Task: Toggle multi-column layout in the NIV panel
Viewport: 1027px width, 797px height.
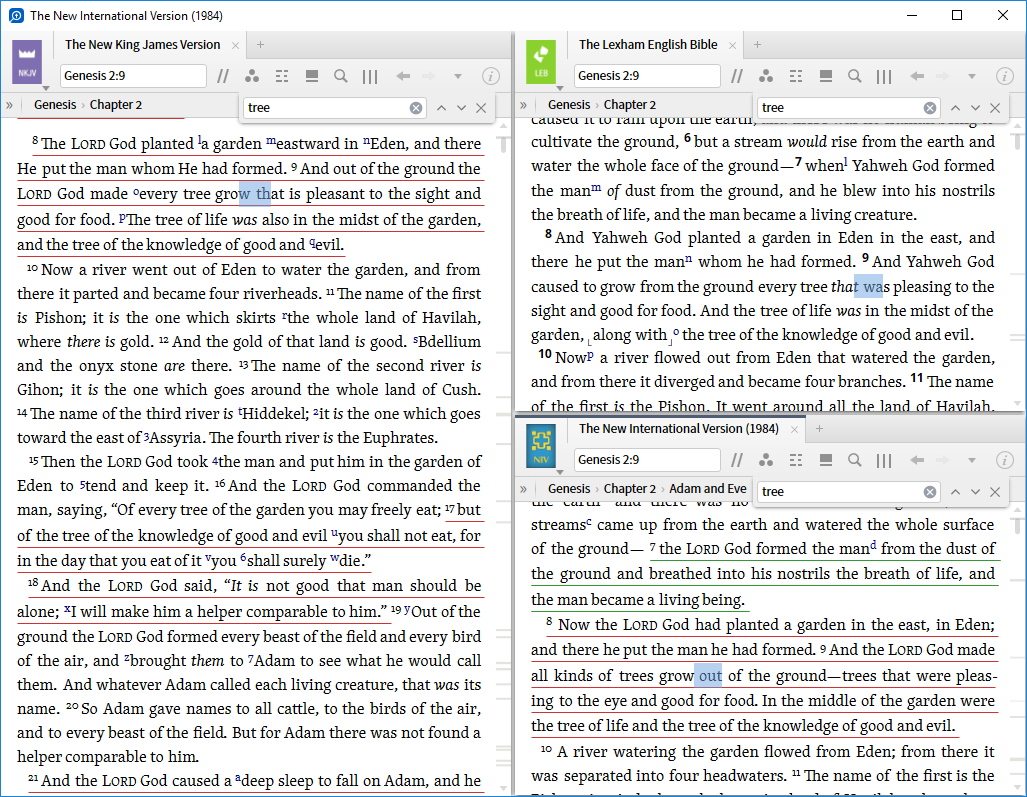Action: tap(884, 460)
